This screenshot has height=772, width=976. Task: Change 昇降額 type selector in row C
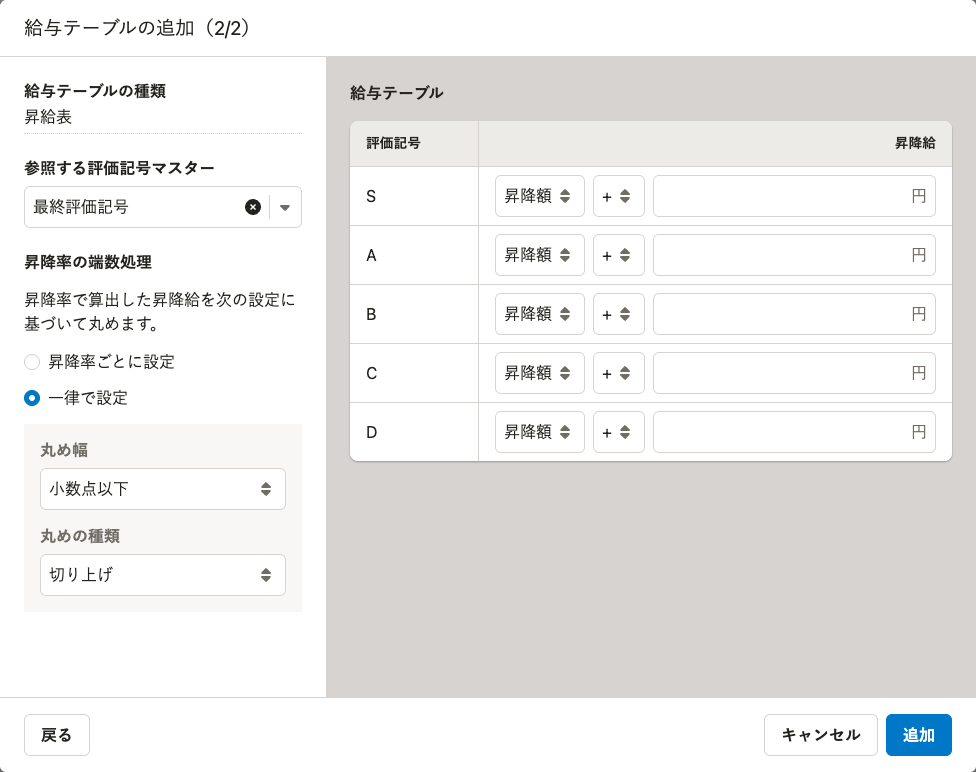pyautogui.click(x=539, y=373)
